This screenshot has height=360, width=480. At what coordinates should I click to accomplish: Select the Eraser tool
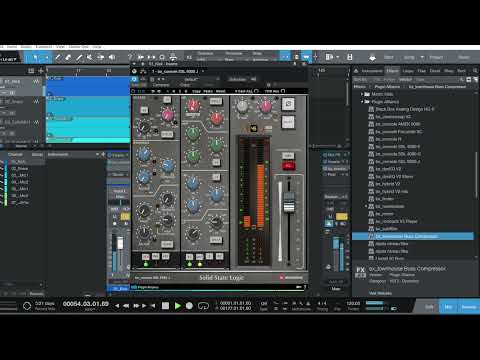click(68, 57)
